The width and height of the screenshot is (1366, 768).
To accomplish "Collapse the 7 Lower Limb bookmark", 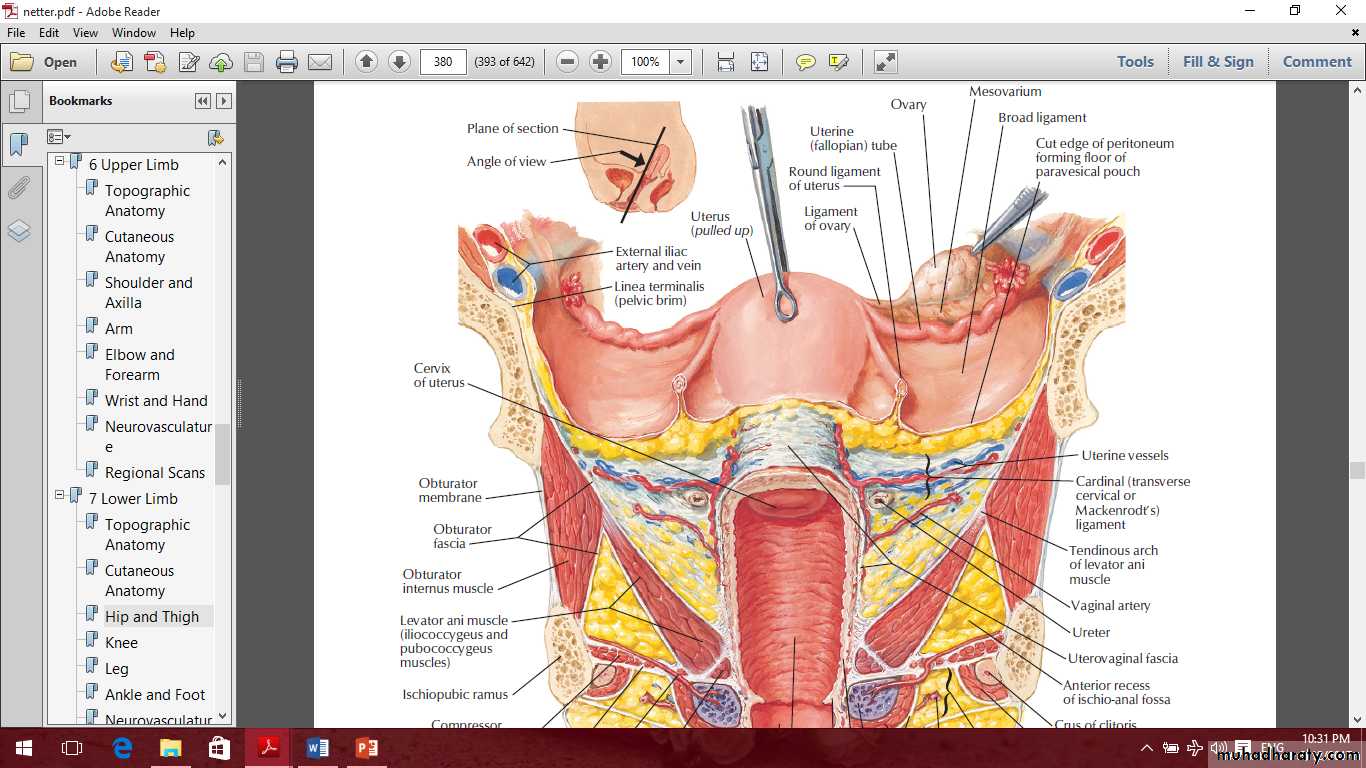I will point(59,495).
